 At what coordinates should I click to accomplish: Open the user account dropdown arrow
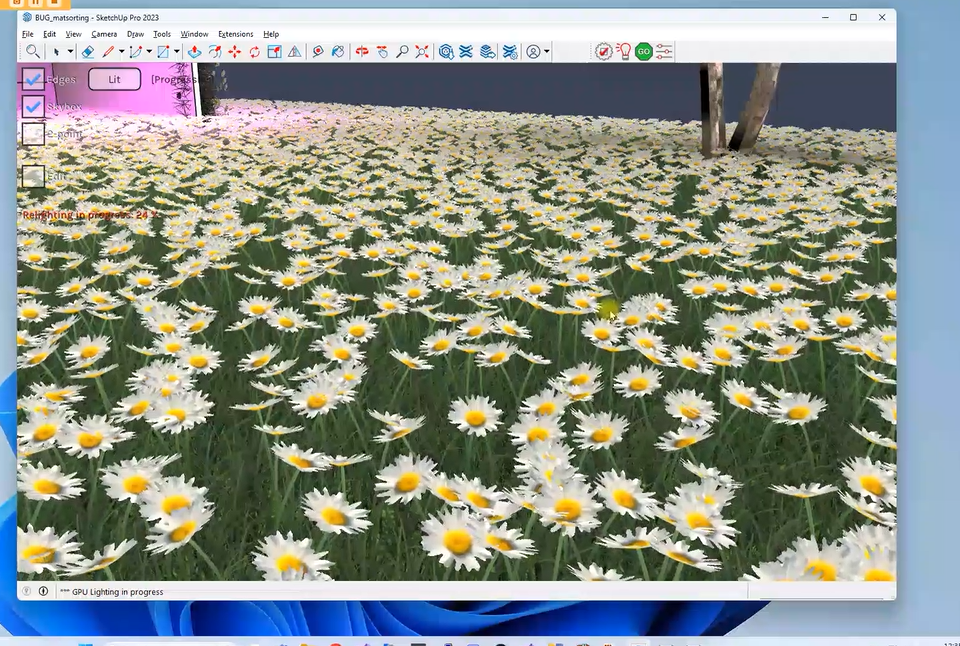(547, 52)
